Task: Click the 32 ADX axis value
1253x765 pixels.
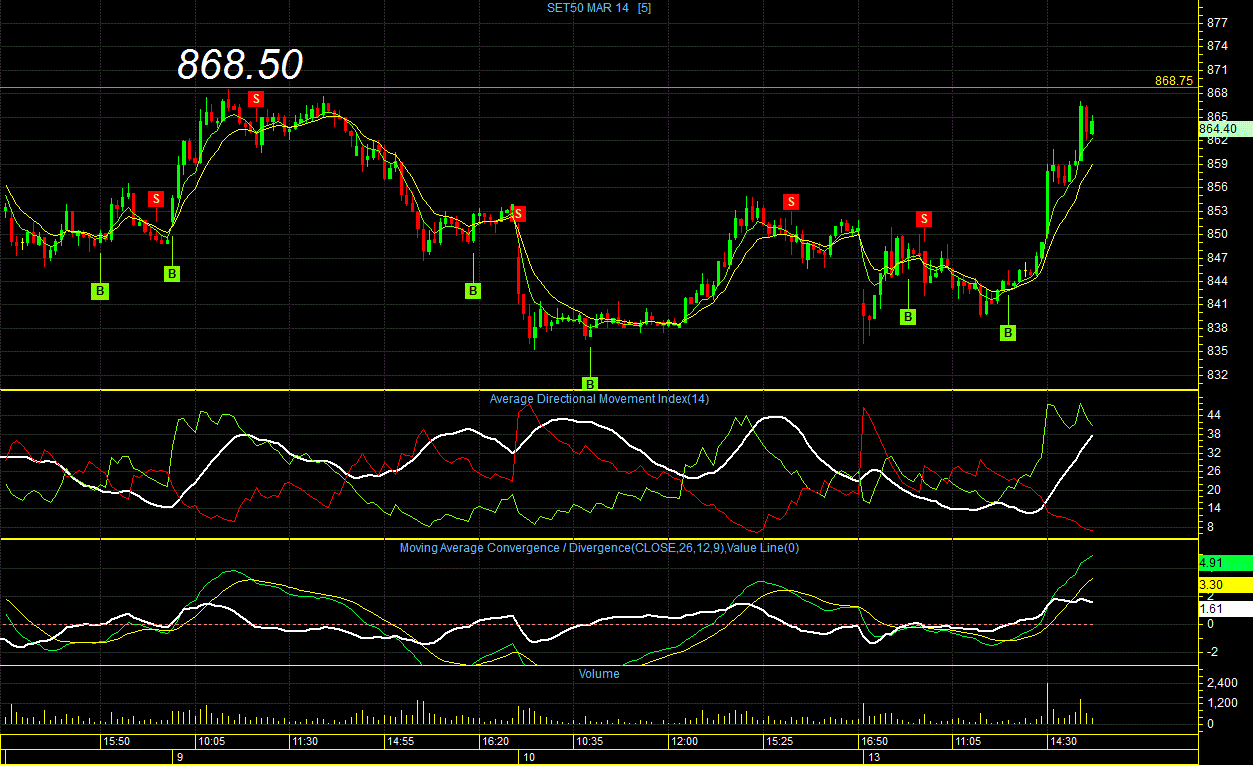Action: [x=1214, y=452]
